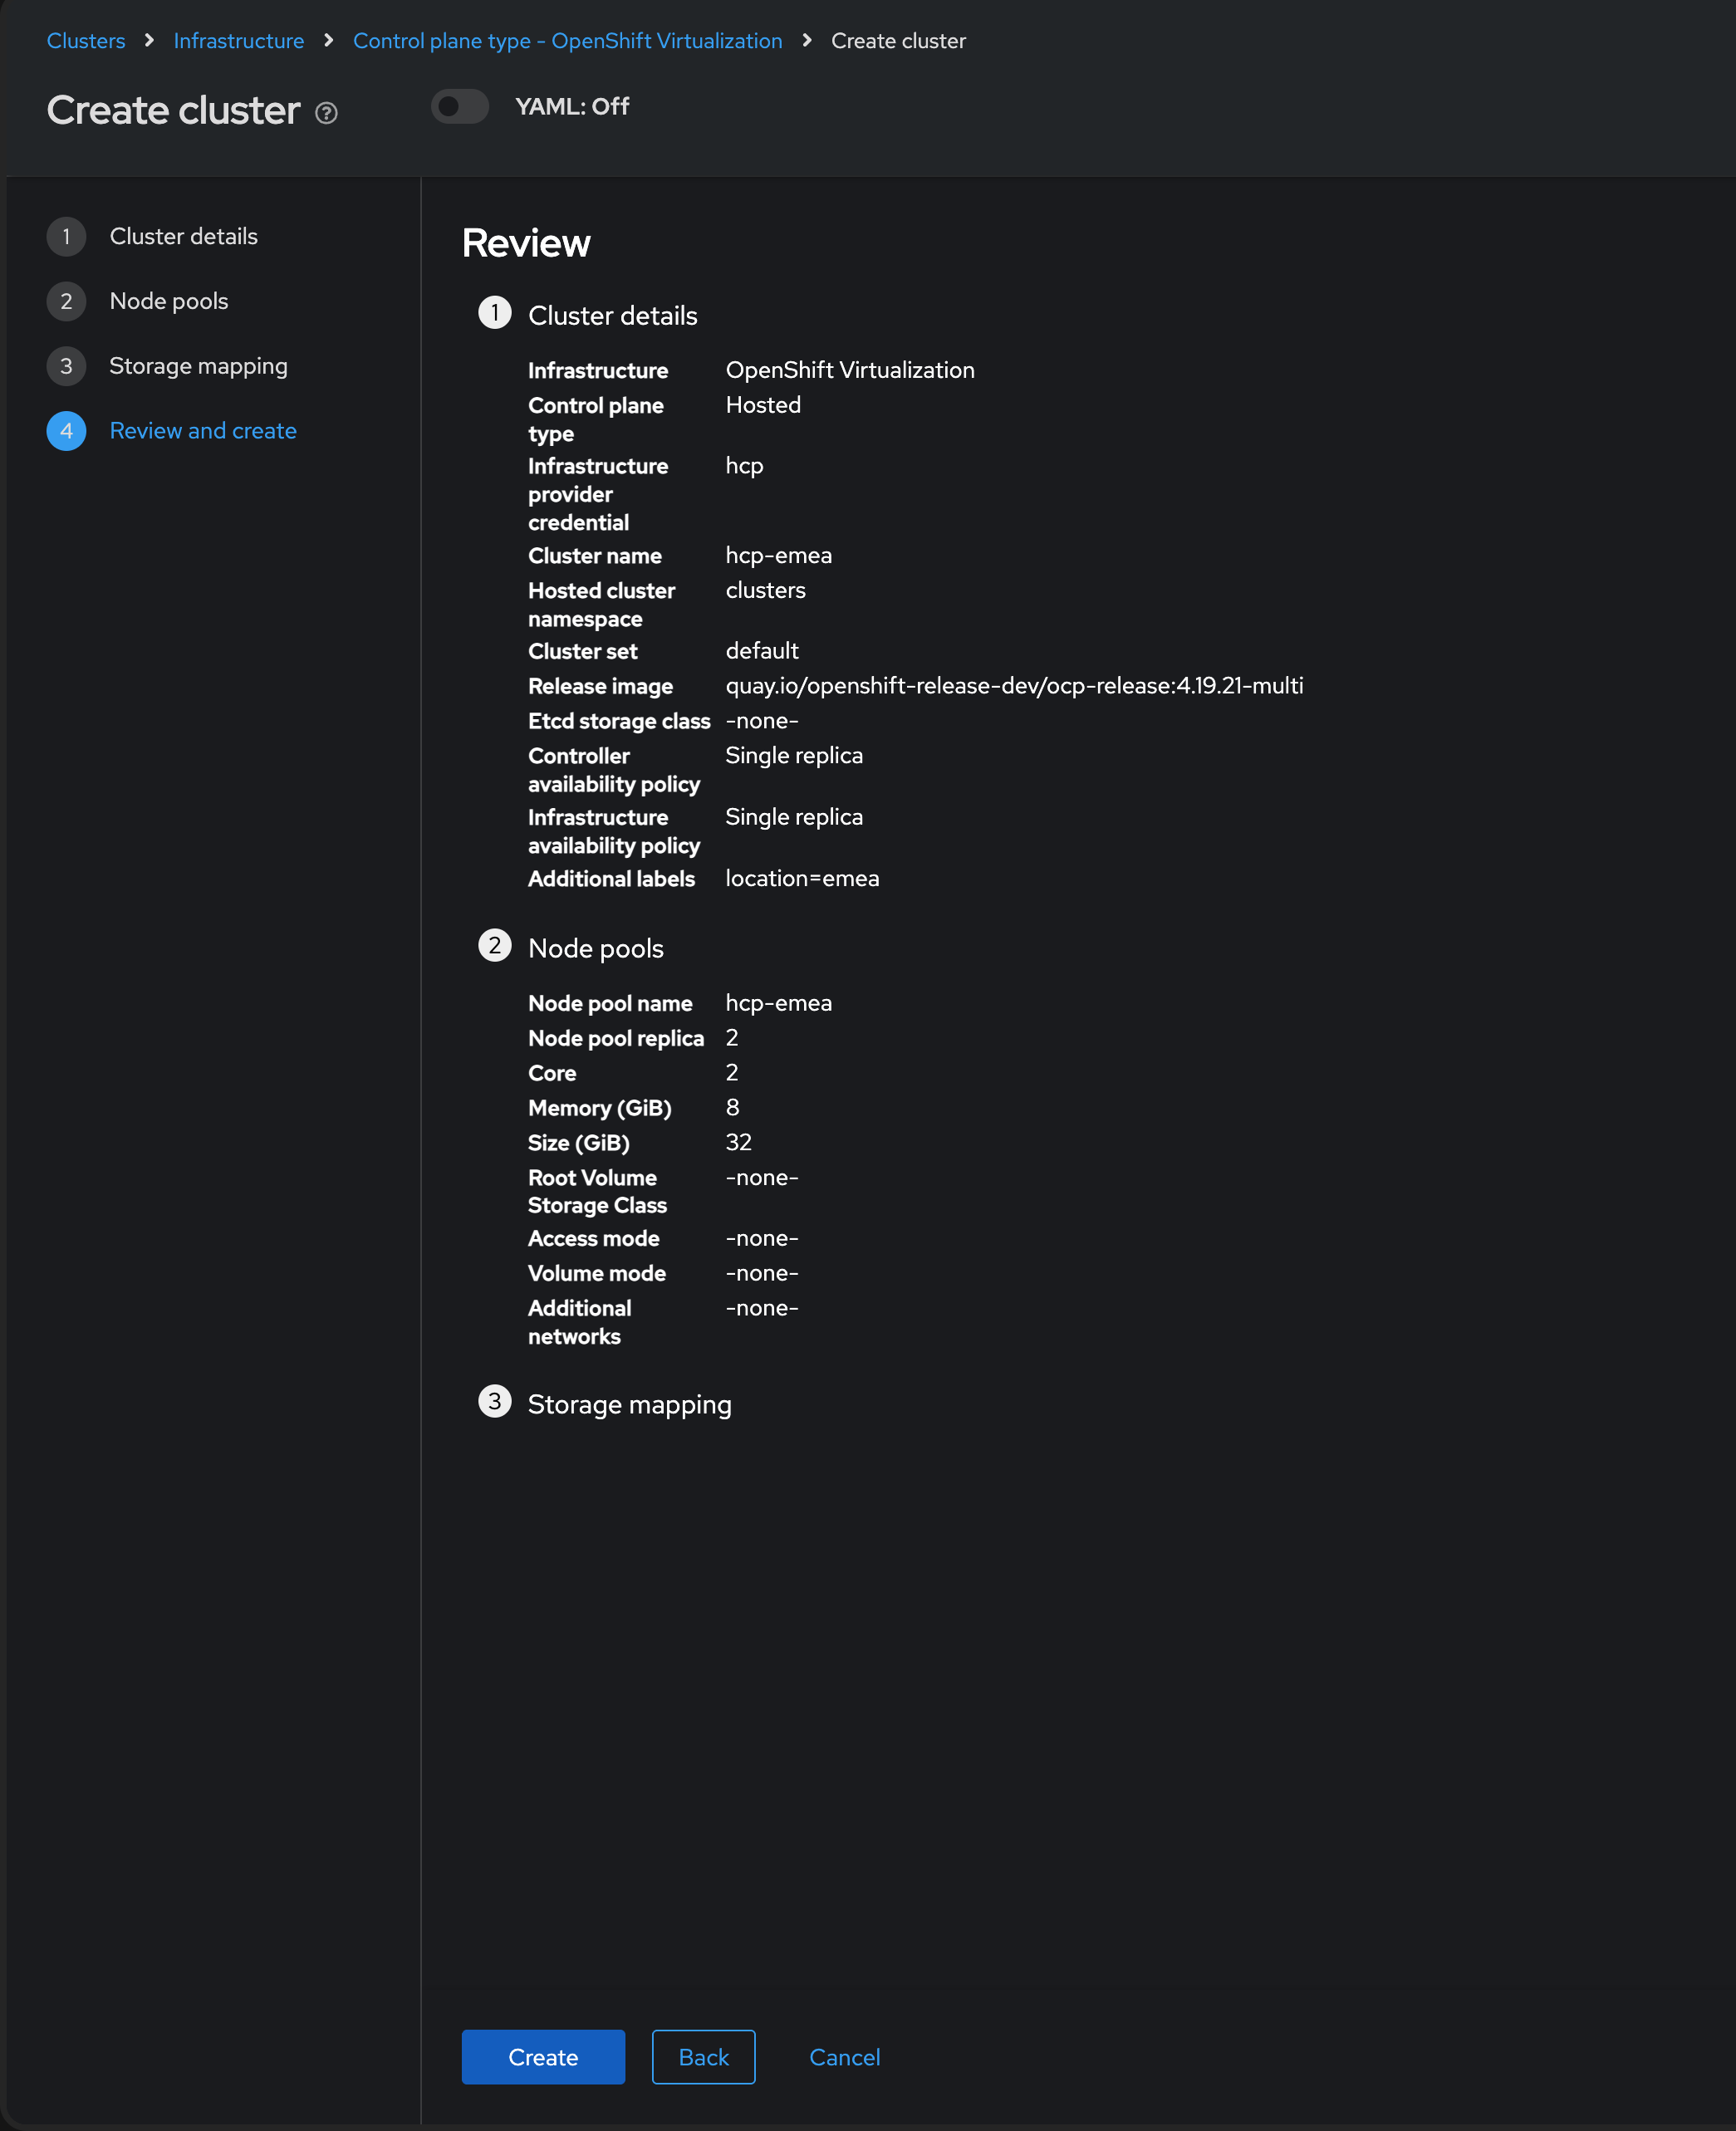The image size is (1736, 2131).
Task: Click the step 3 number badge in sidebar
Action: (x=66, y=367)
